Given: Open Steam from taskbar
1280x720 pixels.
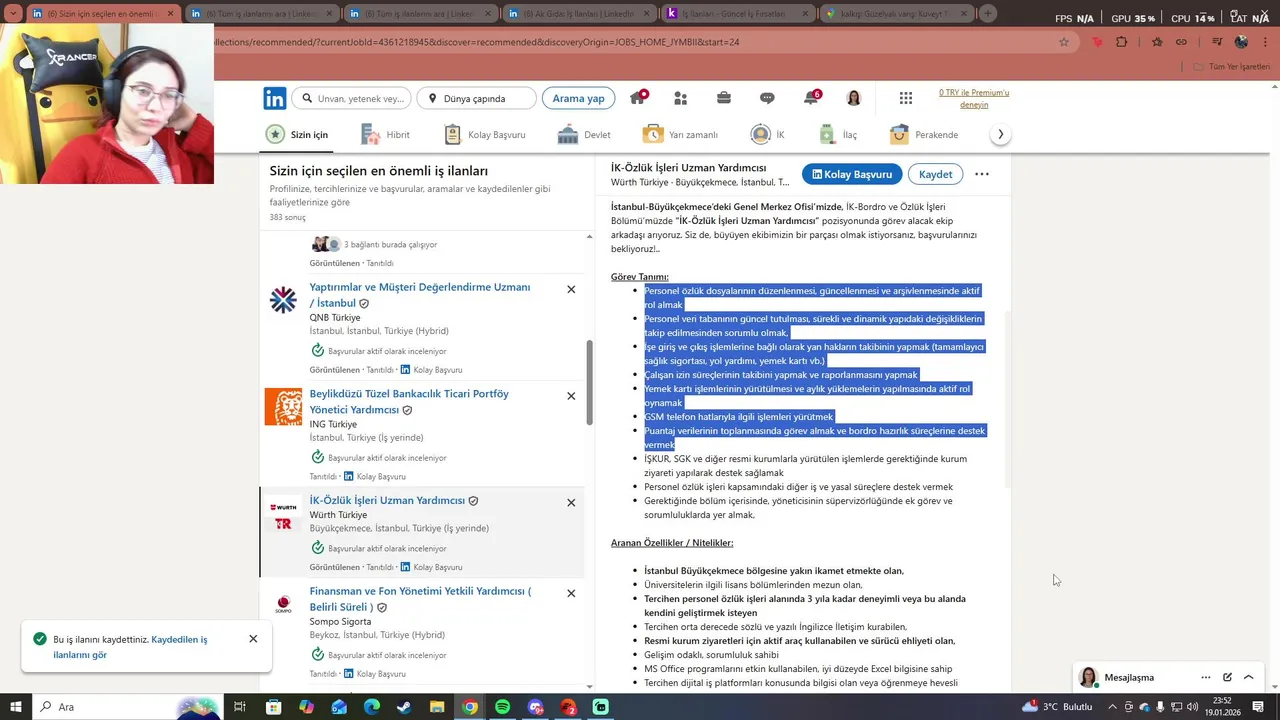Looking at the screenshot, I should (x=404, y=707).
